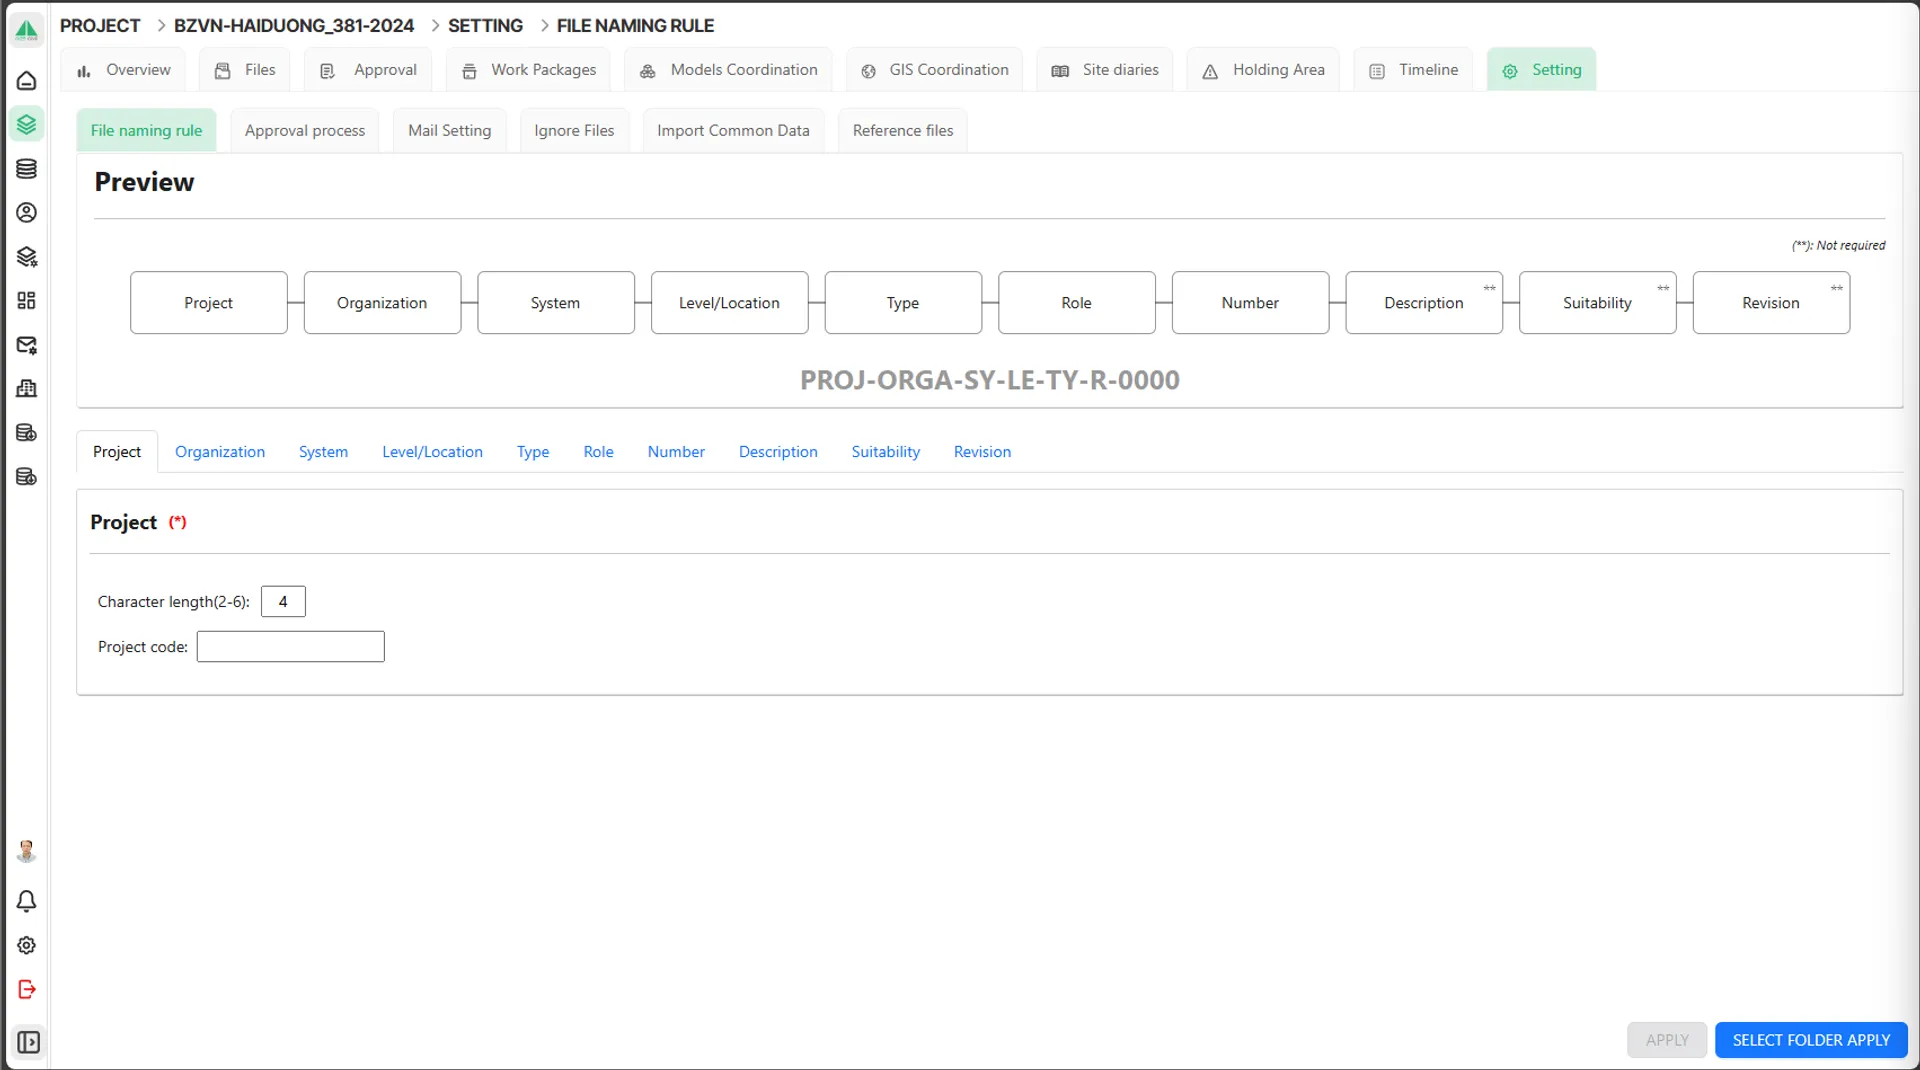Open the Import Common Data tab
This screenshot has width=1920, height=1070.
point(733,130)
